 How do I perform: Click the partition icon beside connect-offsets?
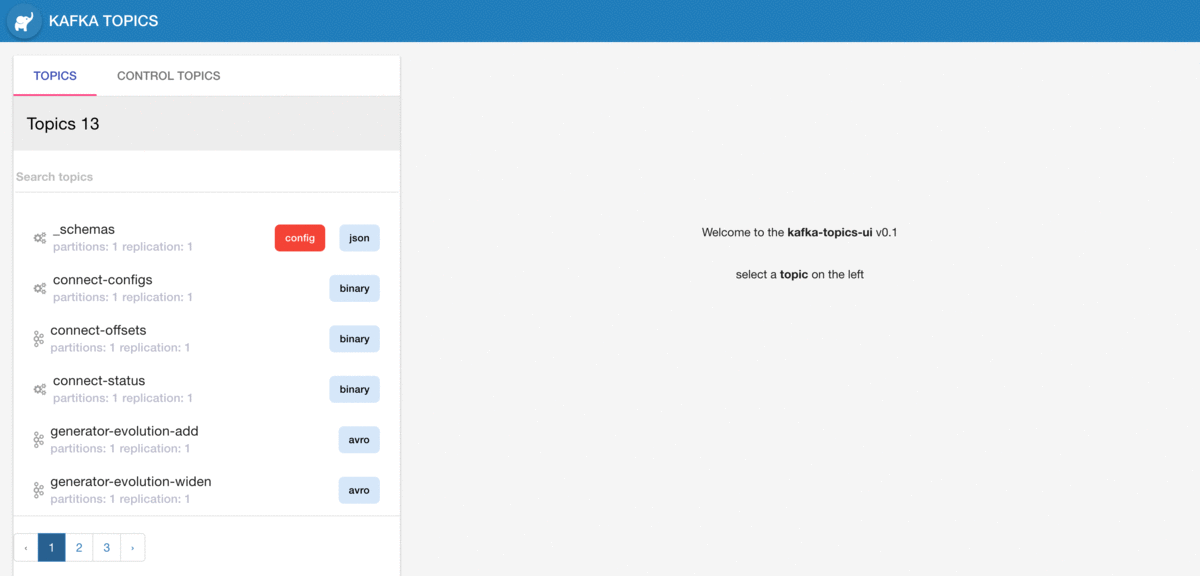[x=39, y=339]
